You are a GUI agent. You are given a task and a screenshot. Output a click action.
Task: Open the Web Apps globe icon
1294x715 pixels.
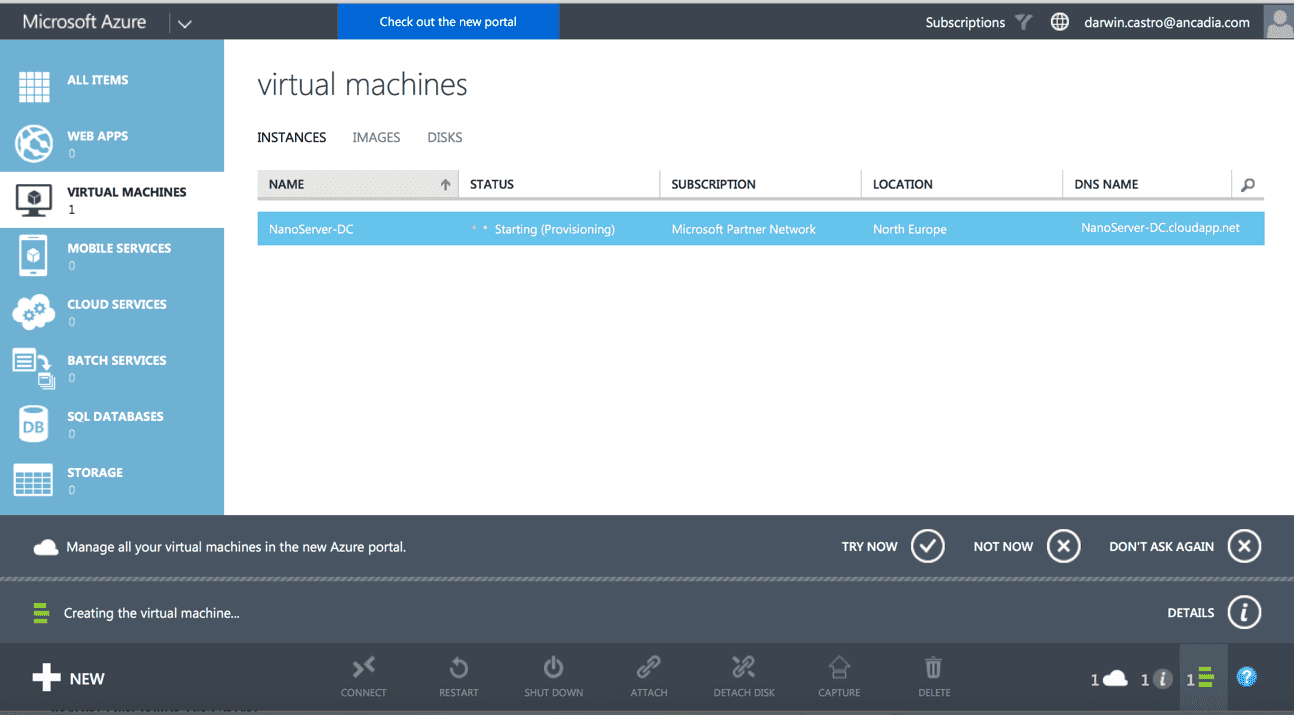click(x=33, y=144)
